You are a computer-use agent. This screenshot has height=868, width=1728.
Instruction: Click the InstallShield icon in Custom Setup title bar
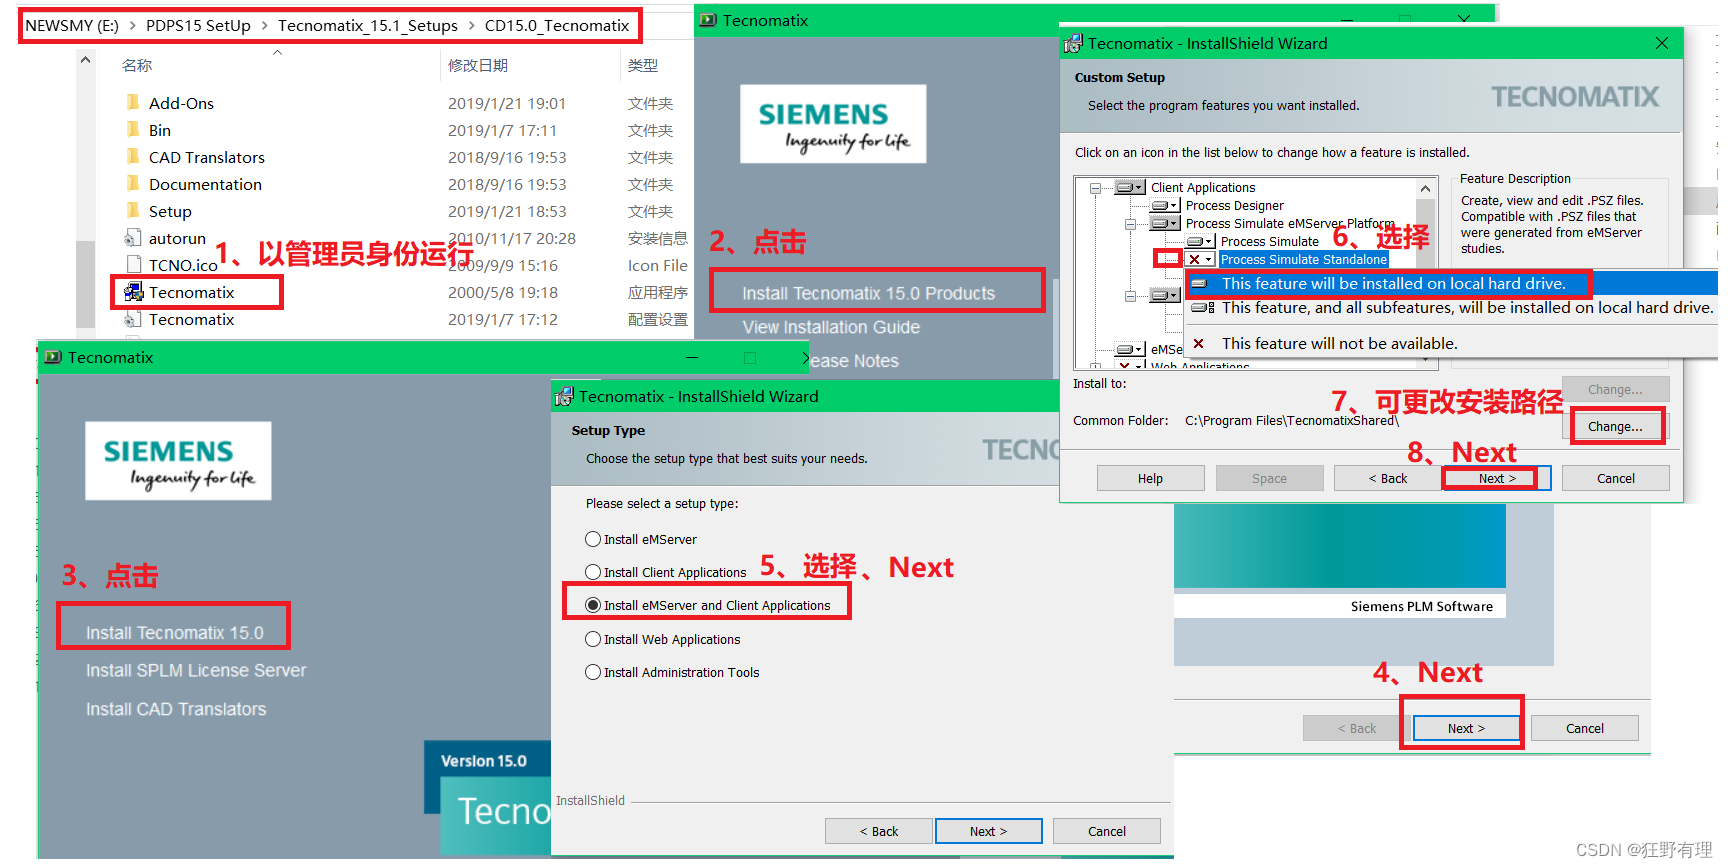(1073, 44)
